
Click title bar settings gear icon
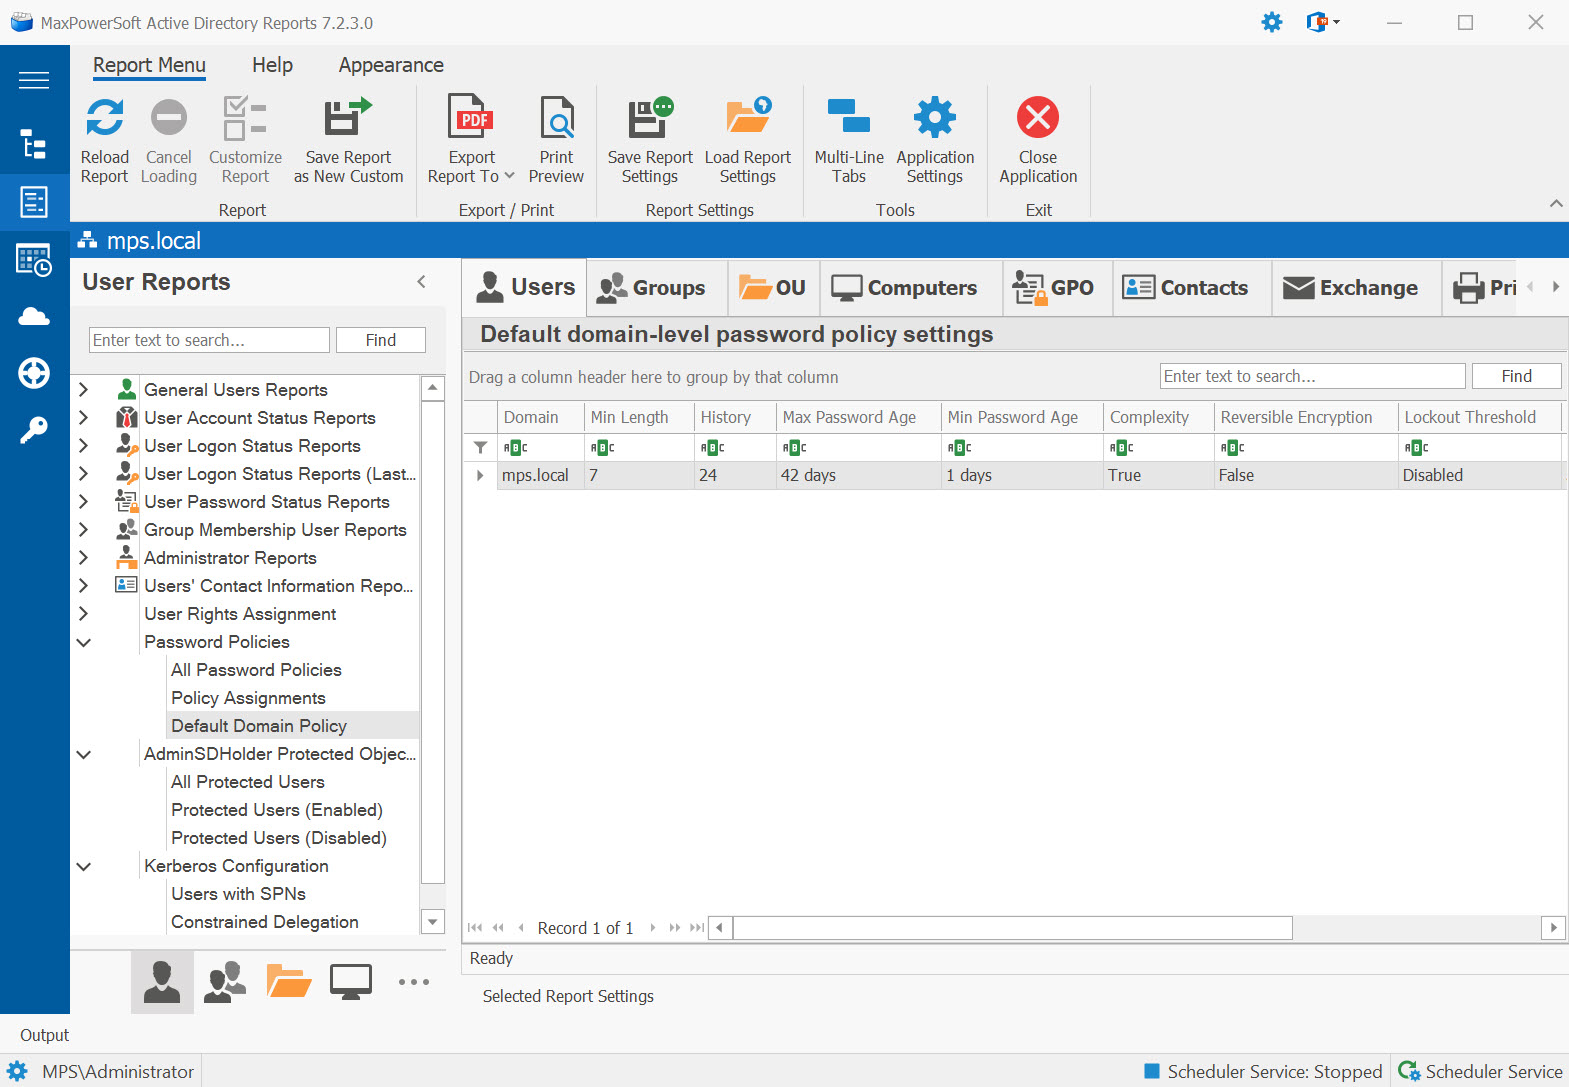click(1272, 22)
